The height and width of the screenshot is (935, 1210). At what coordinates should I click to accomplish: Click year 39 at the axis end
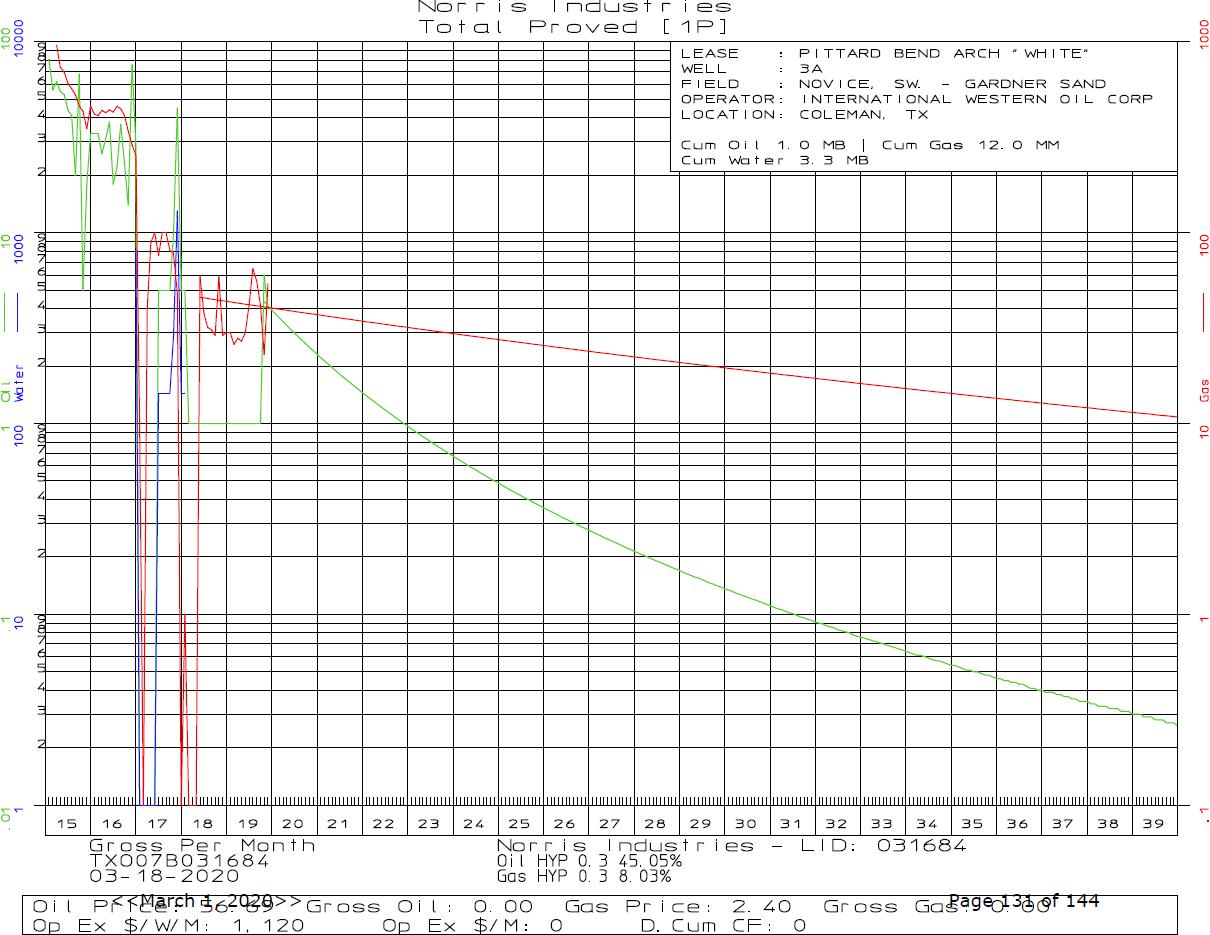(1153, 823)
